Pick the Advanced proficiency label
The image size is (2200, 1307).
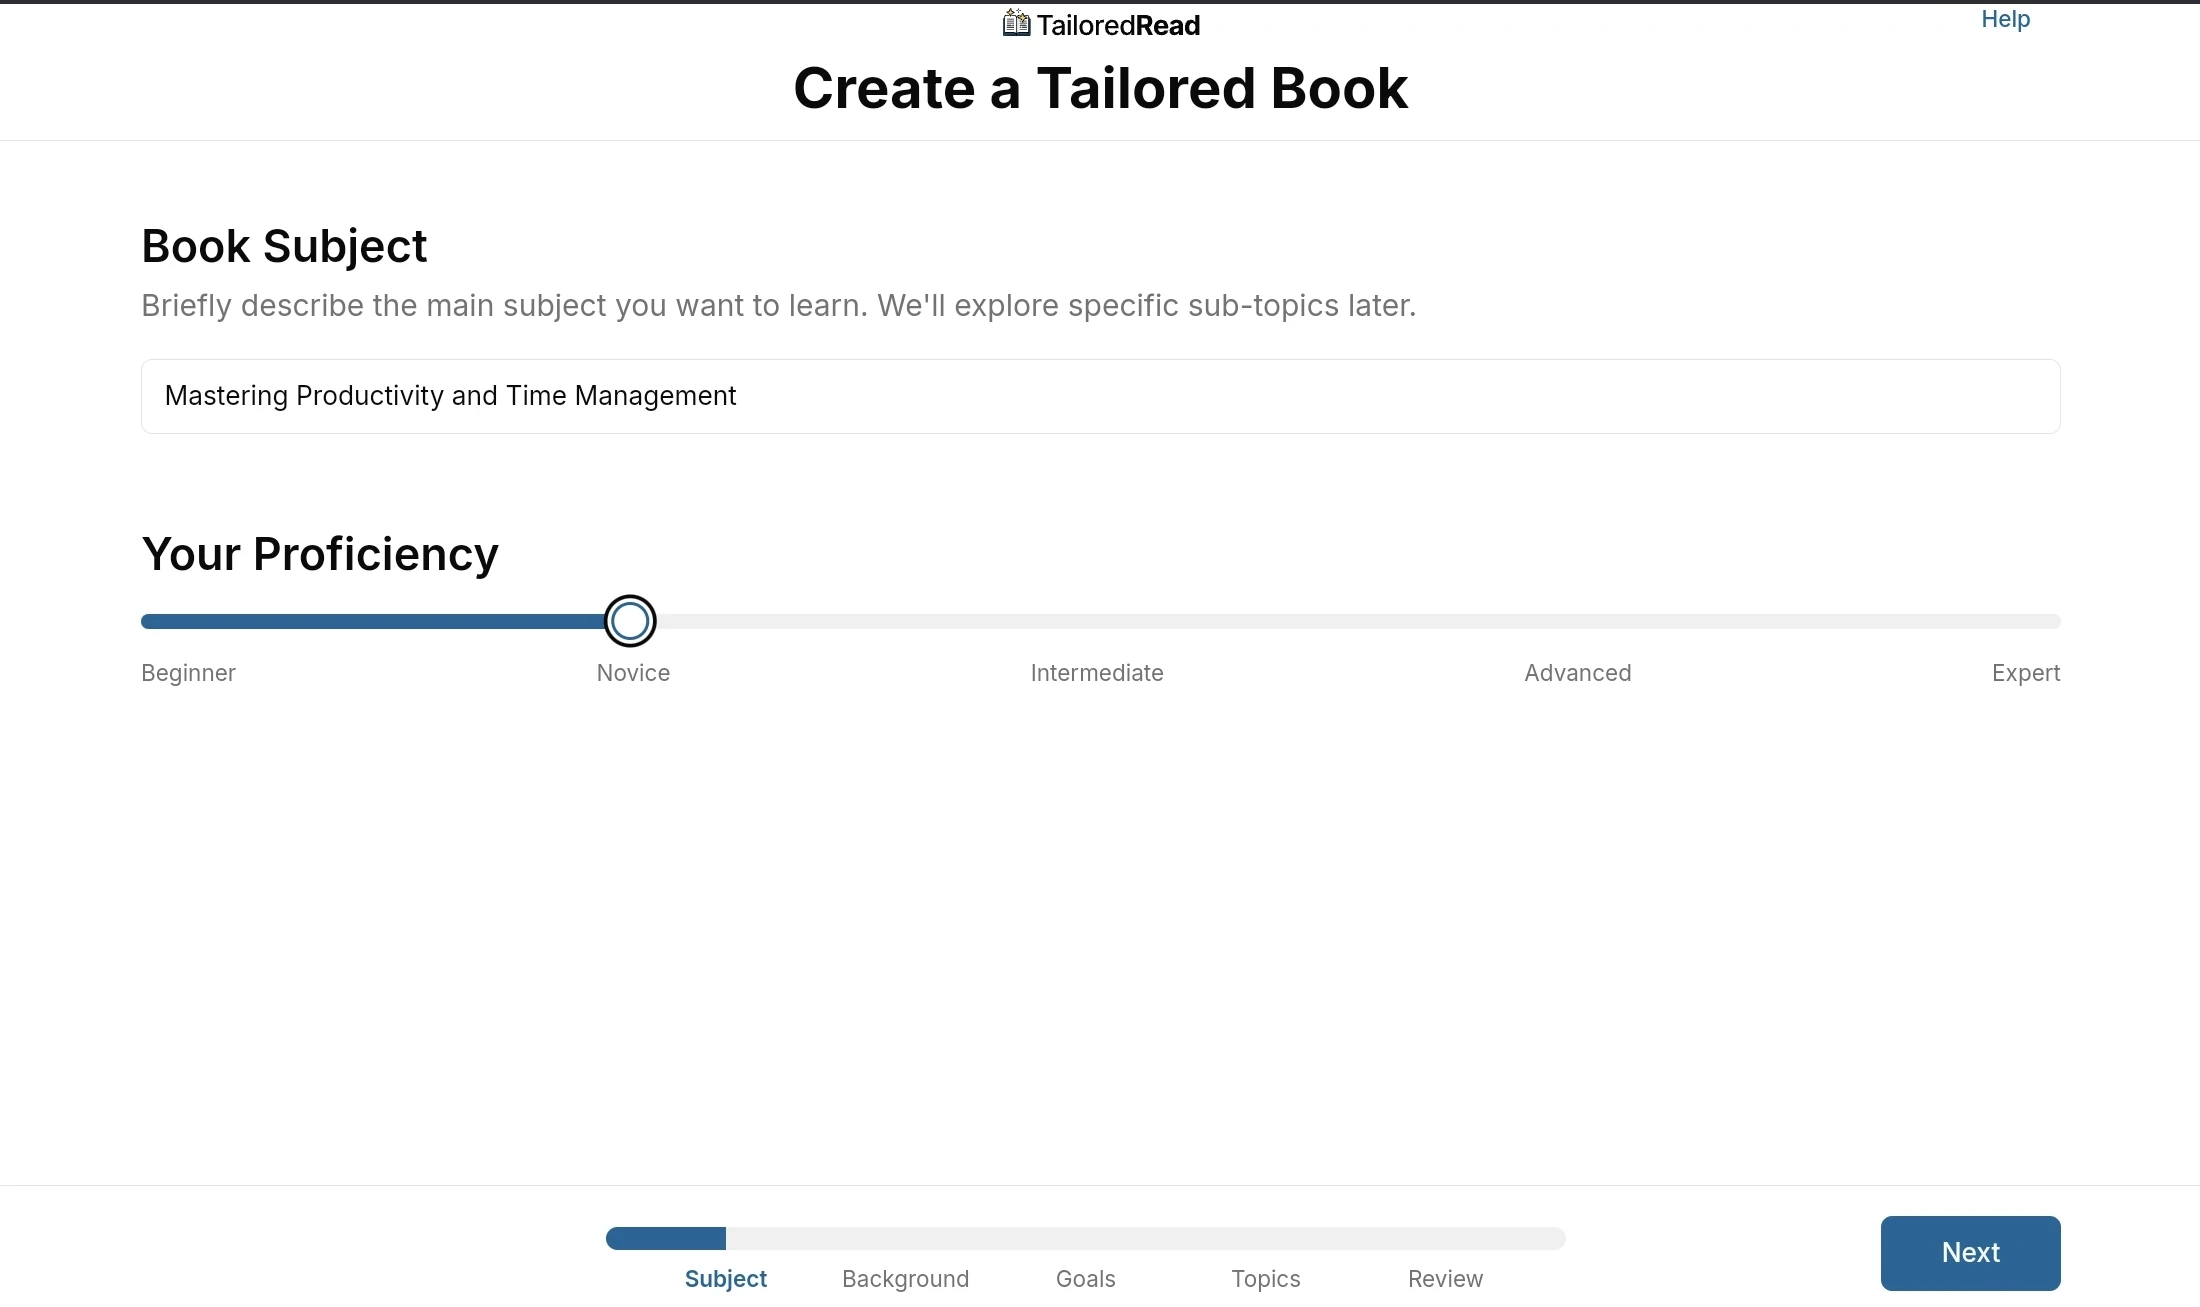[x=1577, y=673]
